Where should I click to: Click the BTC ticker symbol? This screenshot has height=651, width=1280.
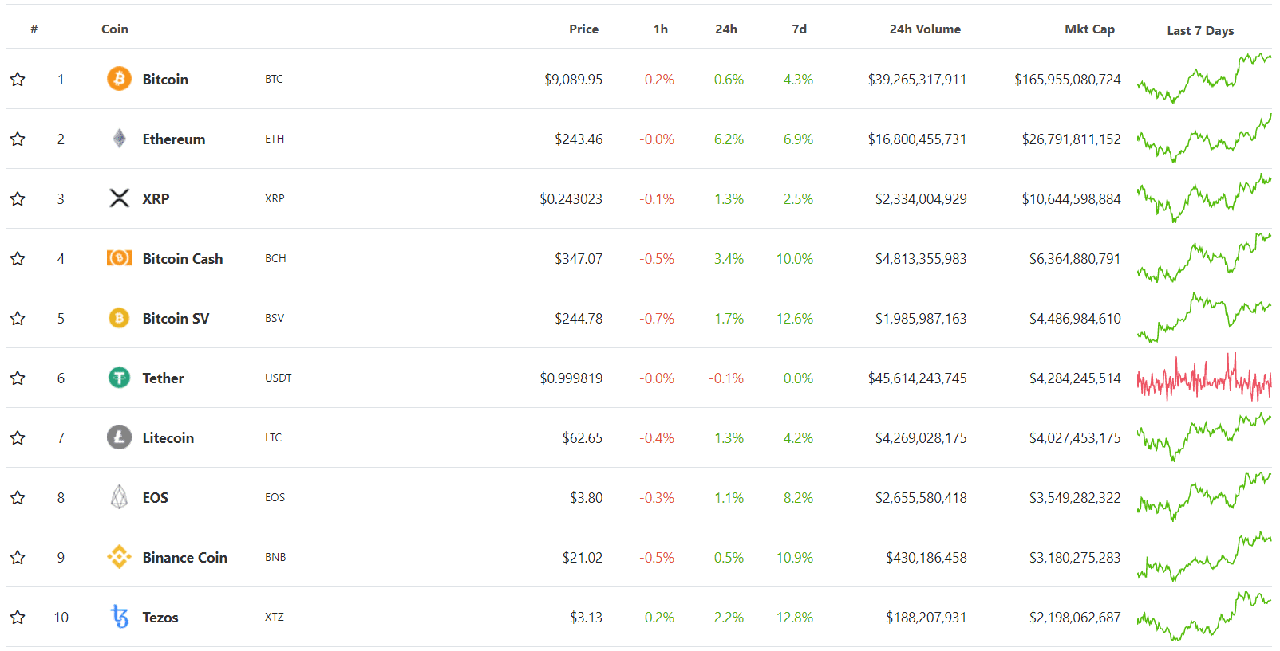click(274, 79)
